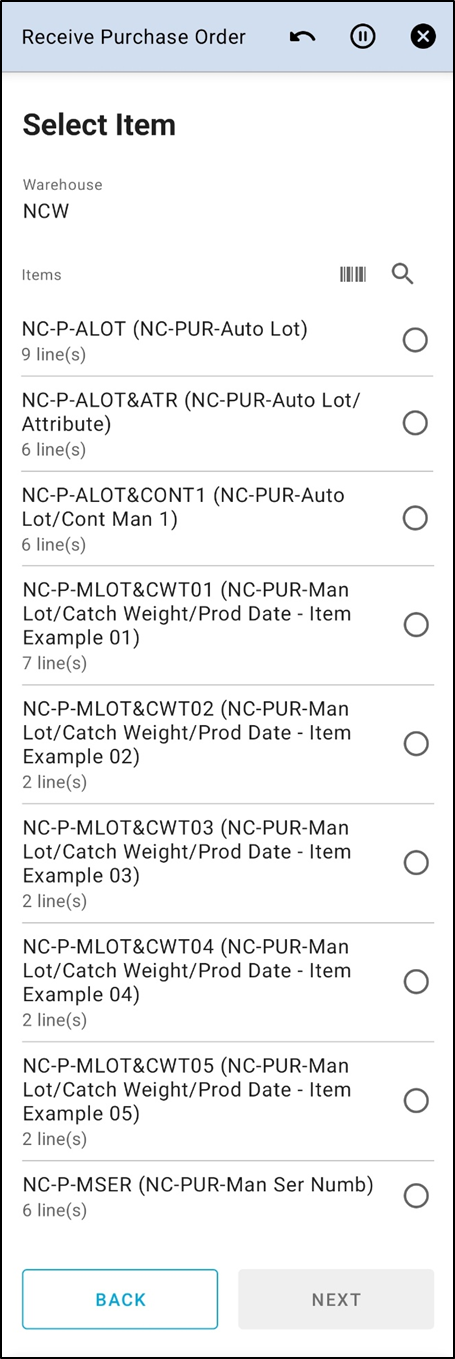The image size is (455, 1359).
Task: Select the NC-P-MSER radio button
Action: (x=415, y=1196)
